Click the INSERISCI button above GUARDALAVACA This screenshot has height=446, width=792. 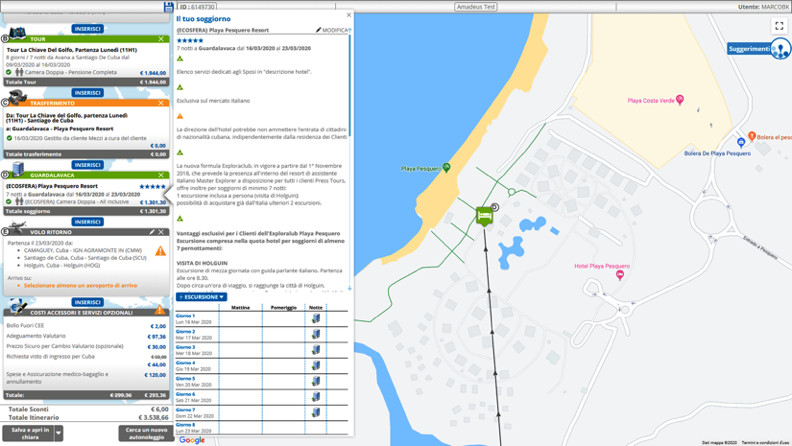(x=87, y=165)
